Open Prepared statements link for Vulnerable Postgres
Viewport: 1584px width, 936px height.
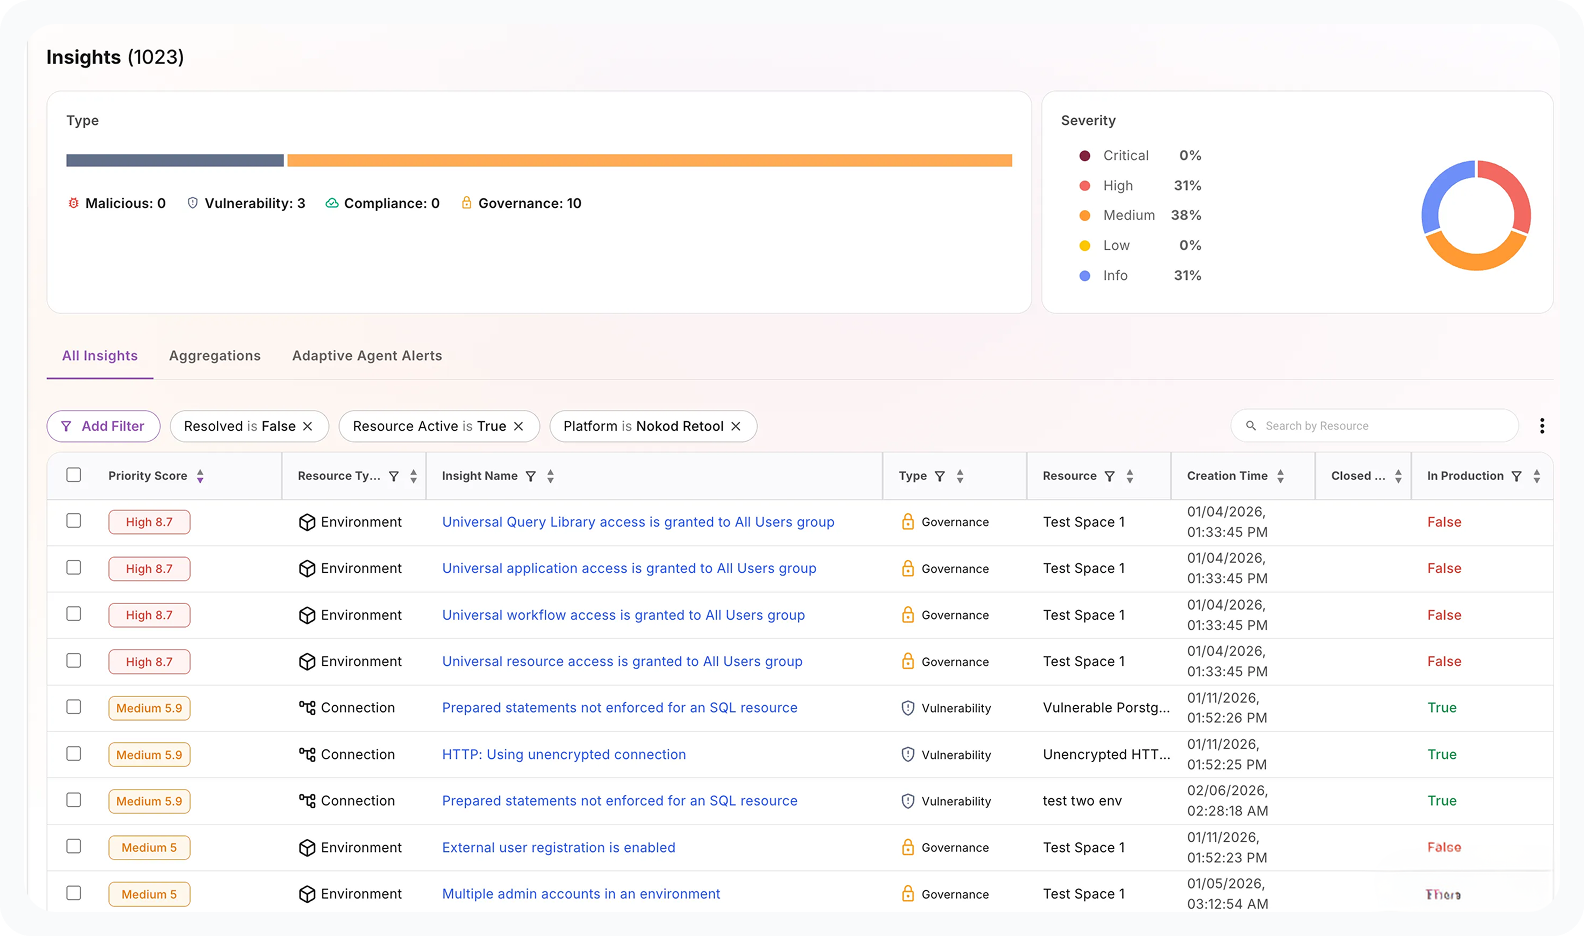pos(620,708)
